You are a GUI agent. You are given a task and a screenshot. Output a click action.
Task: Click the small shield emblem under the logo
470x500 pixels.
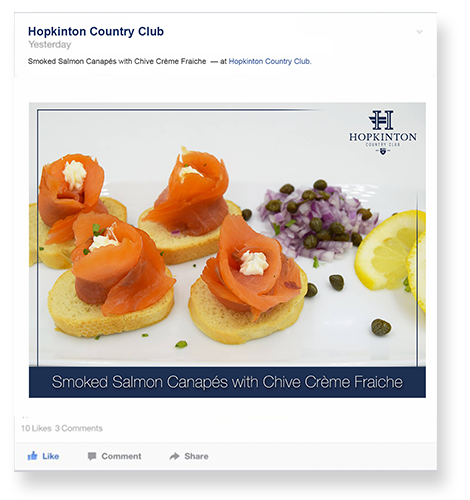[383, 152]
